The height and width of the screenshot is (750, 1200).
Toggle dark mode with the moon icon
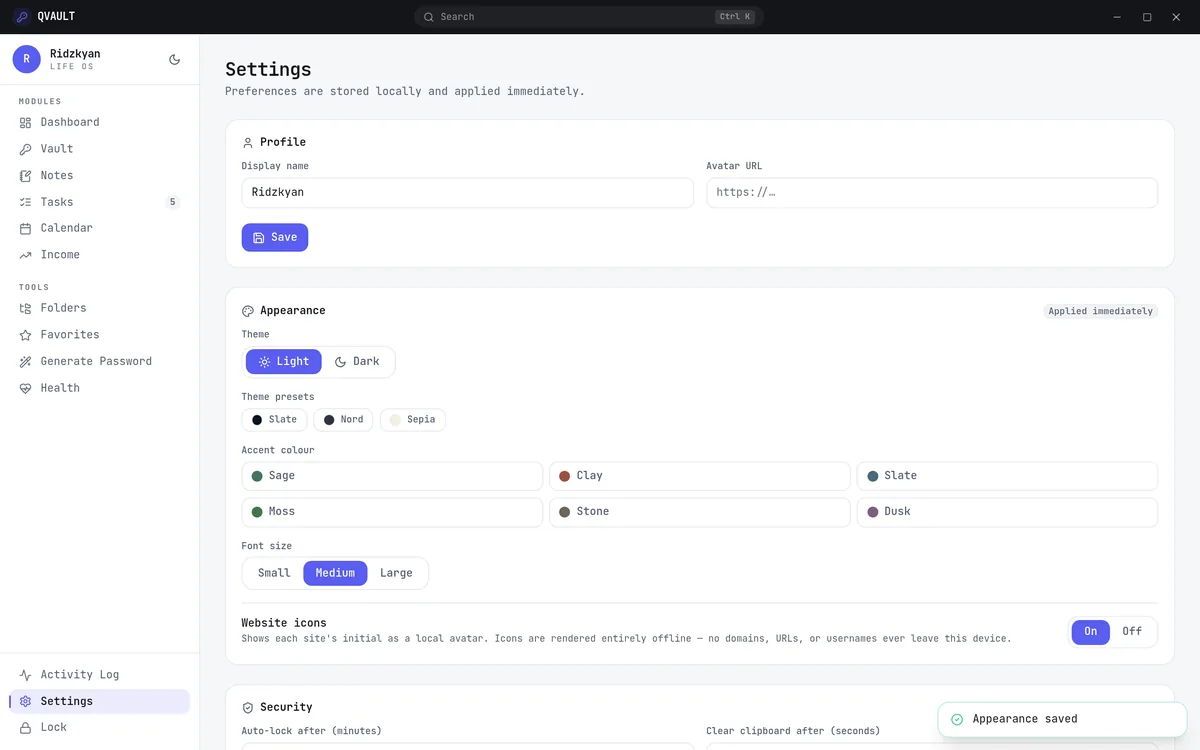pos(175,59)
